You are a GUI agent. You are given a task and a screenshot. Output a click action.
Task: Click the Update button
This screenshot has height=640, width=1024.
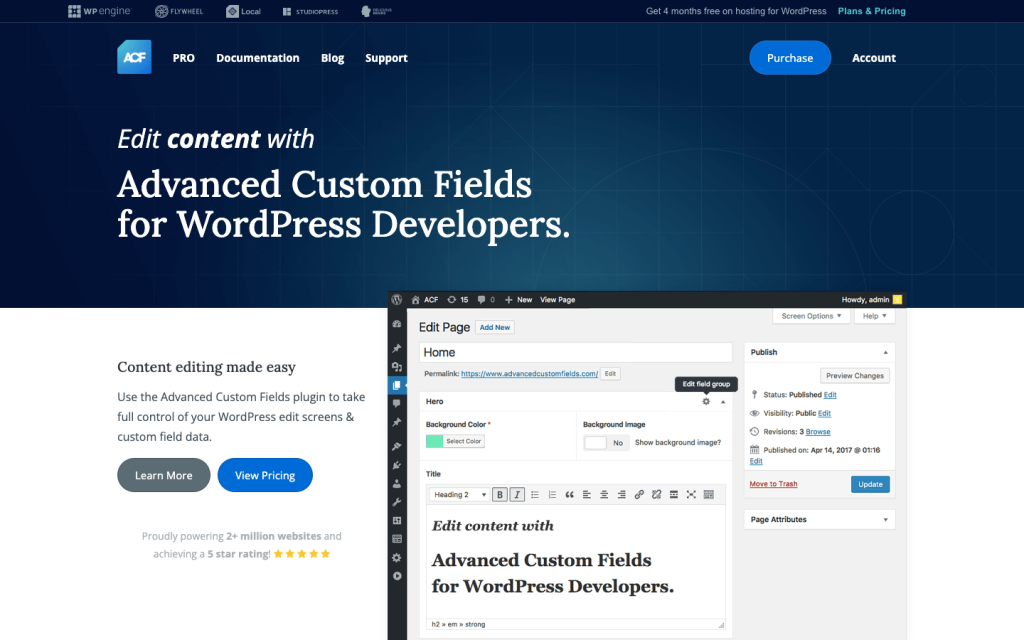(x=870, y=484)
